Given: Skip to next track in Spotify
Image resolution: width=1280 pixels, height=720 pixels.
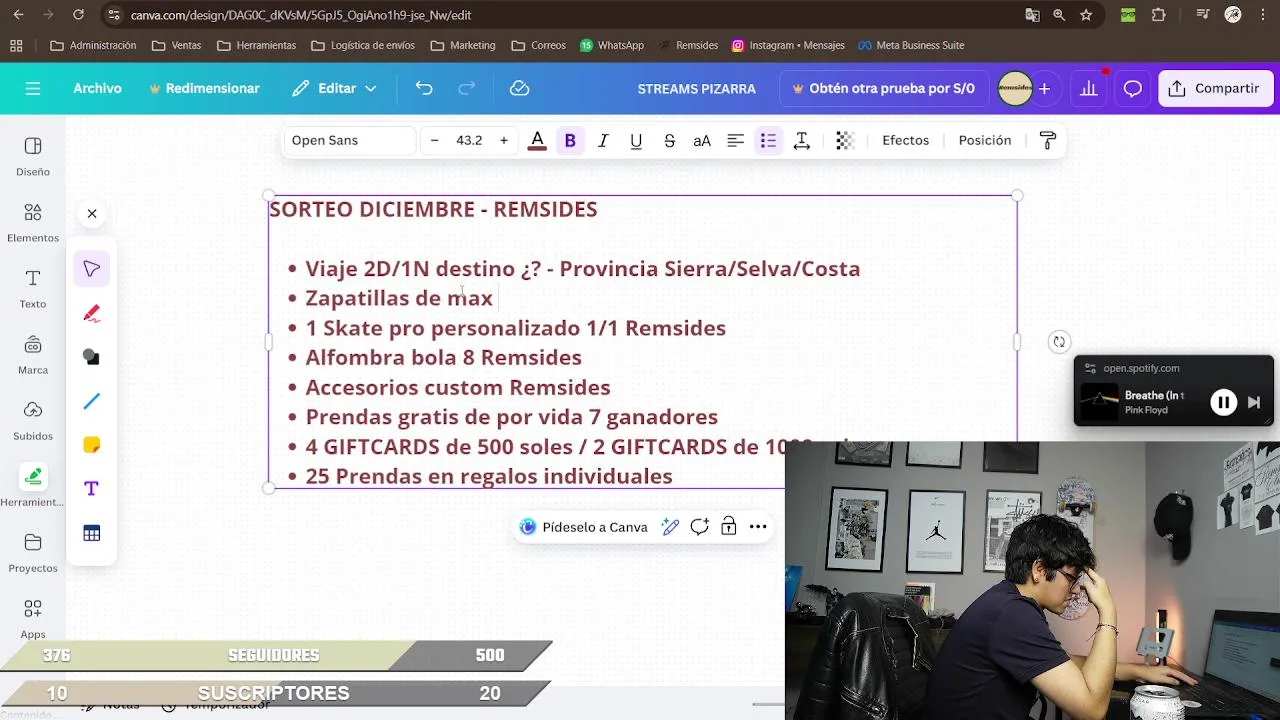Looking at the screenshot, I should coord(1254,402).
